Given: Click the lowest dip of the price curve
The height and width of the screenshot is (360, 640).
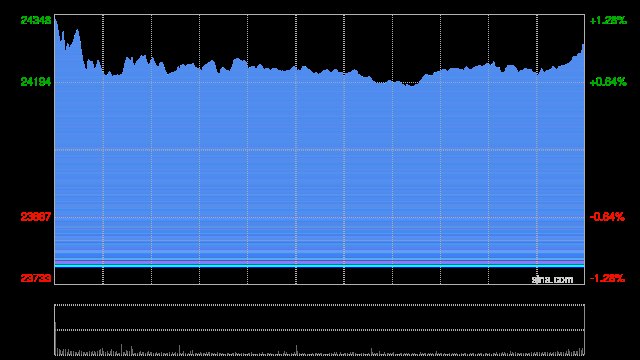Looking at the screenshot, I should click(x=411, y=85).
